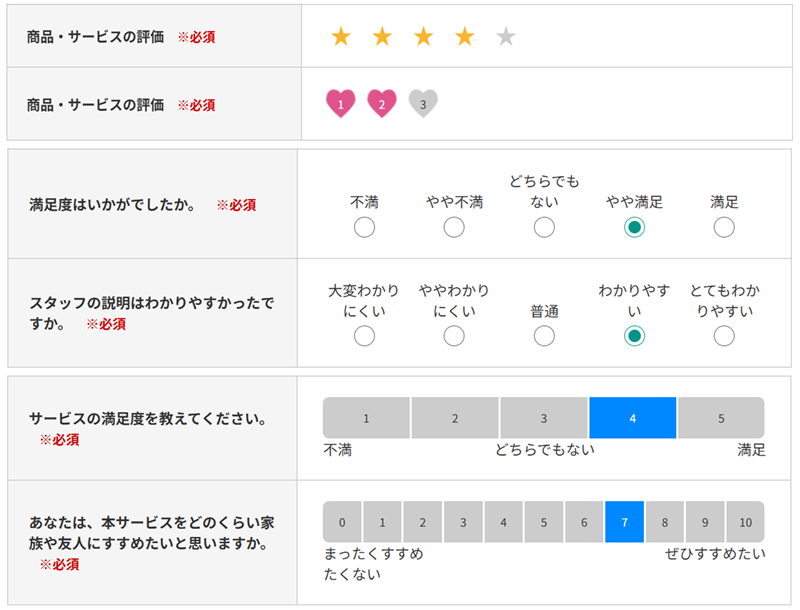Click the まったくすすめたくない scale label
This screenshot has height=610, width=800.
(x=373, y=564)
